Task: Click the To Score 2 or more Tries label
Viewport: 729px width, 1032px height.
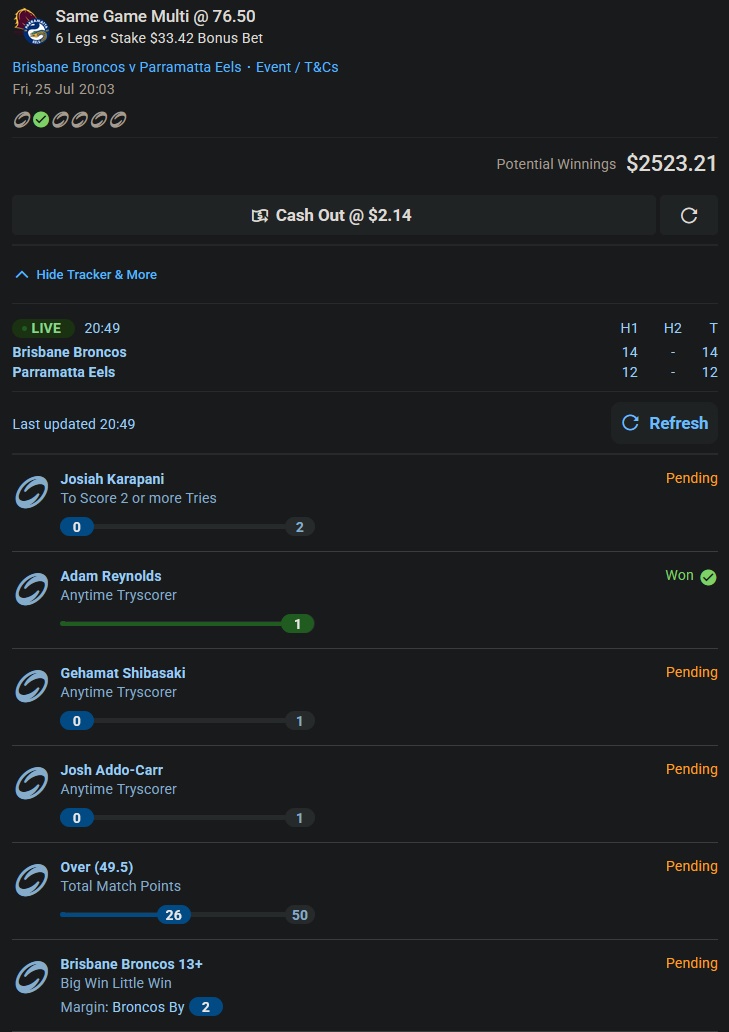Action: pos(138,498)
